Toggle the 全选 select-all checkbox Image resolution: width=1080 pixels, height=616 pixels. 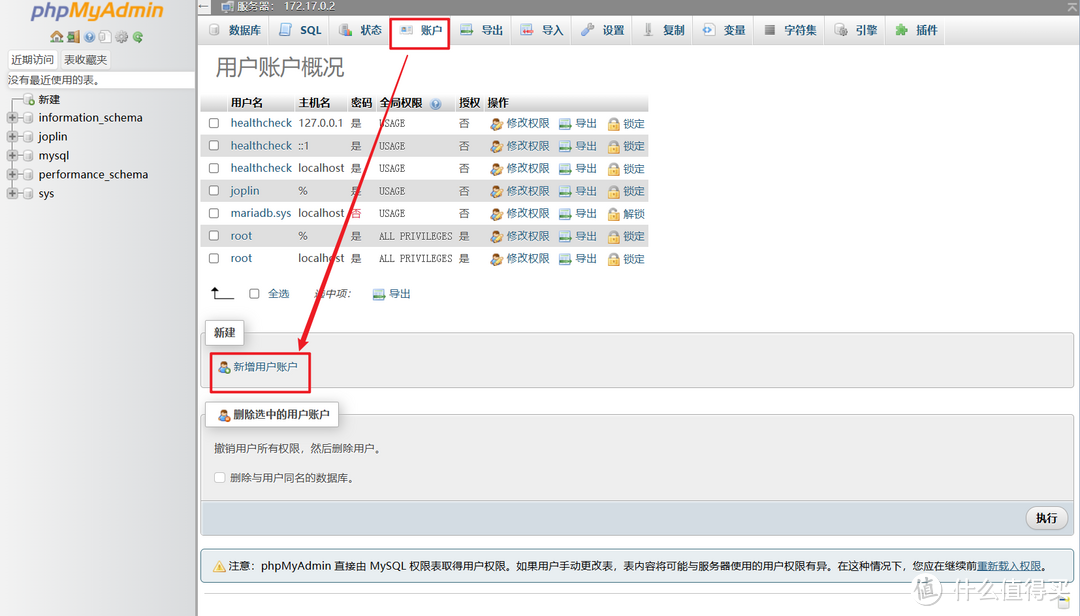point(254,294)
